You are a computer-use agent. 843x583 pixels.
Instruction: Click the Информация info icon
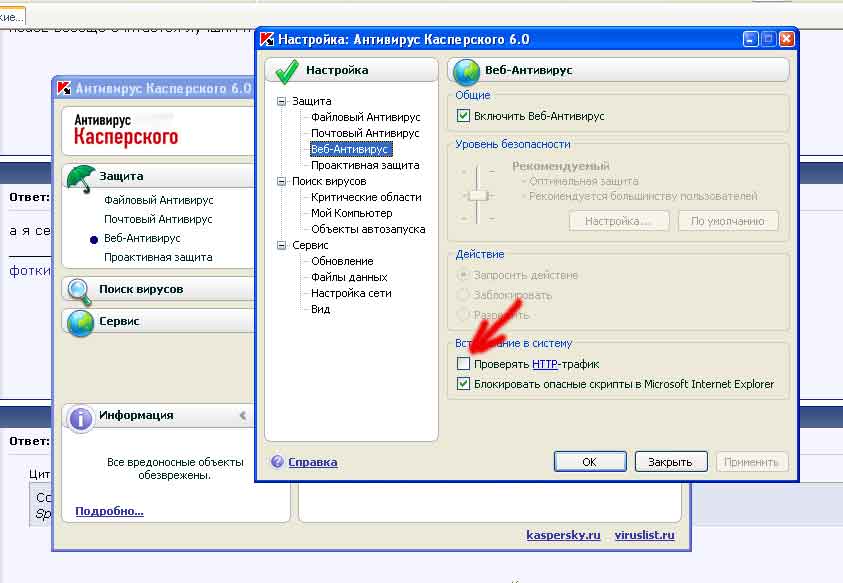coord(81,418)
